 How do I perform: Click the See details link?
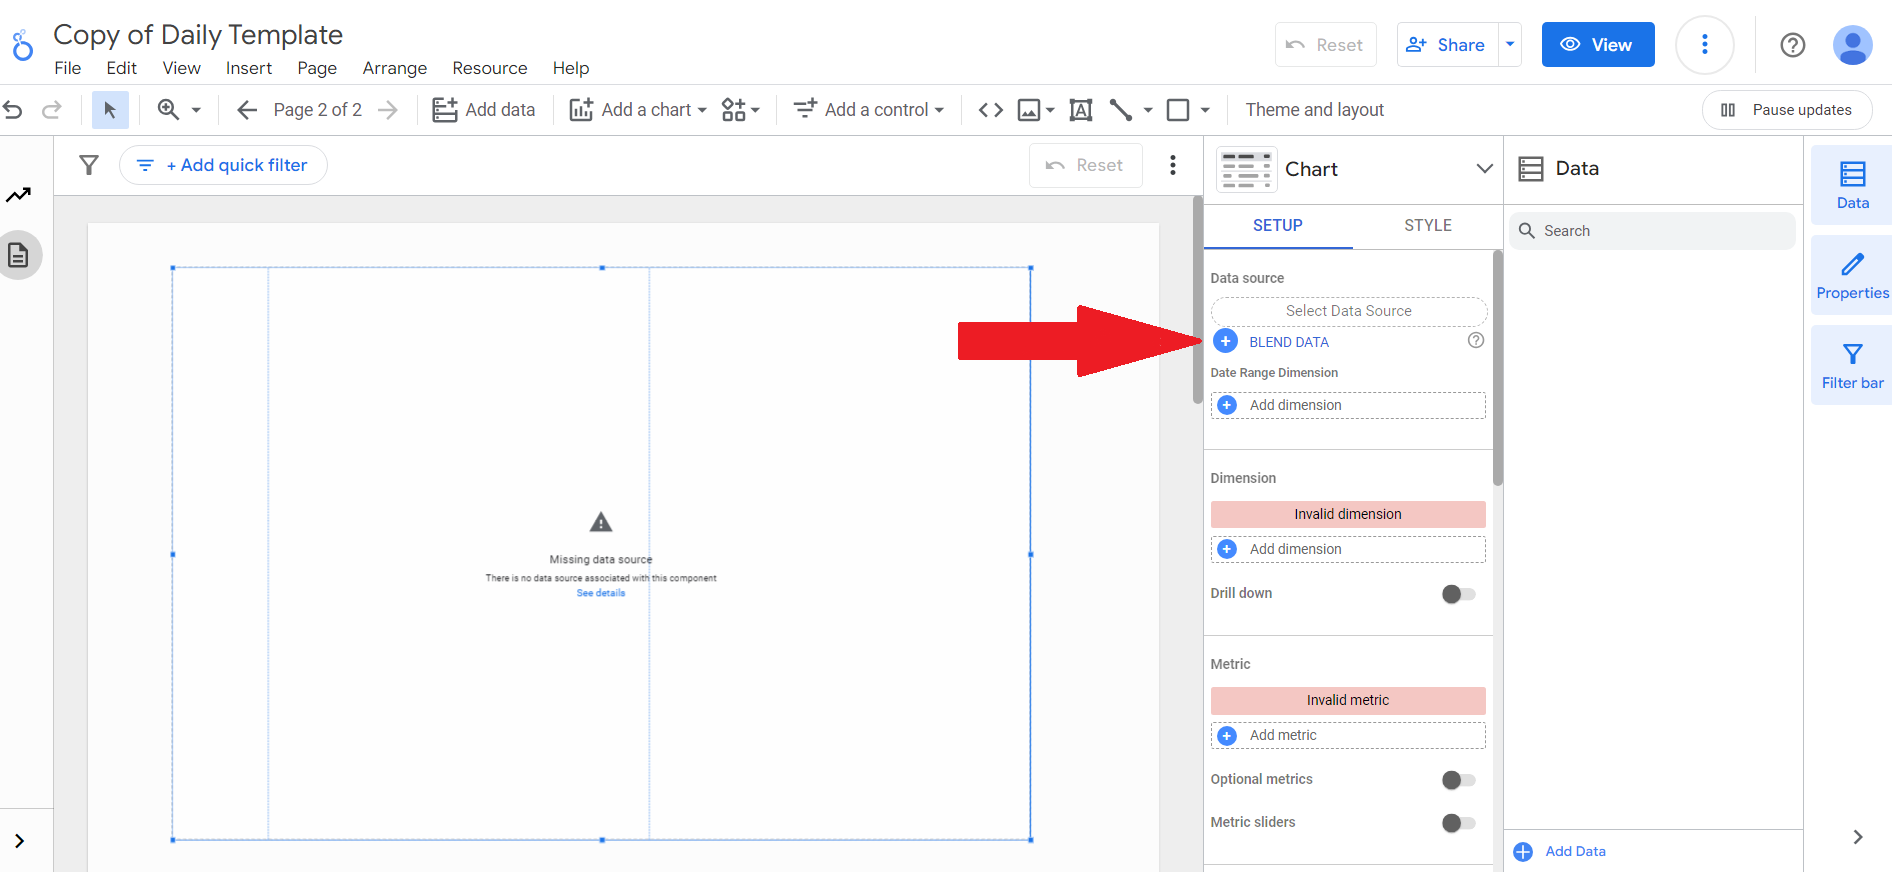click(x=600, y=593)
